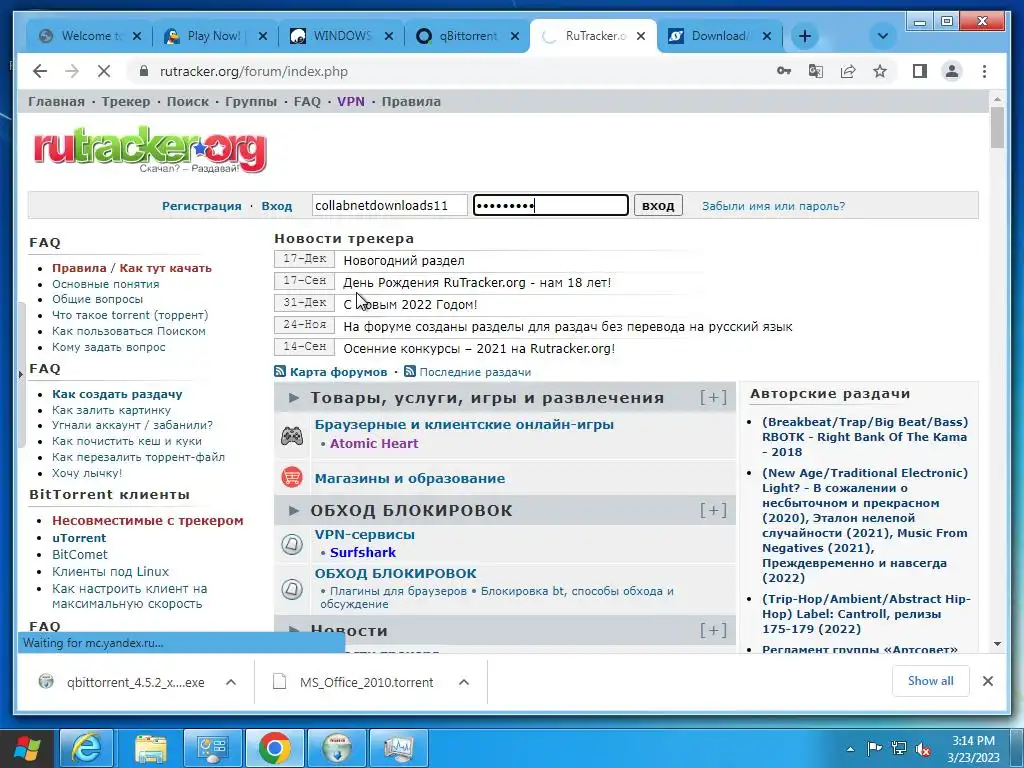Click the saved passwords key icon
Viewport: 1024px width, 768px height.
(x=784, y=71)
